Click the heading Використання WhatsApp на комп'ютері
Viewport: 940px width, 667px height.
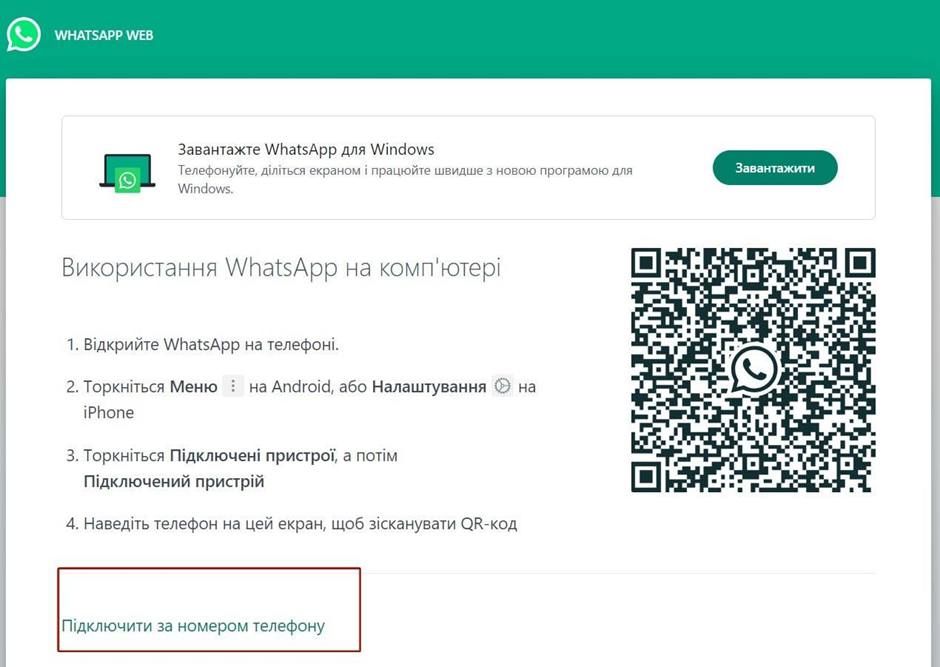click(282, 266)
